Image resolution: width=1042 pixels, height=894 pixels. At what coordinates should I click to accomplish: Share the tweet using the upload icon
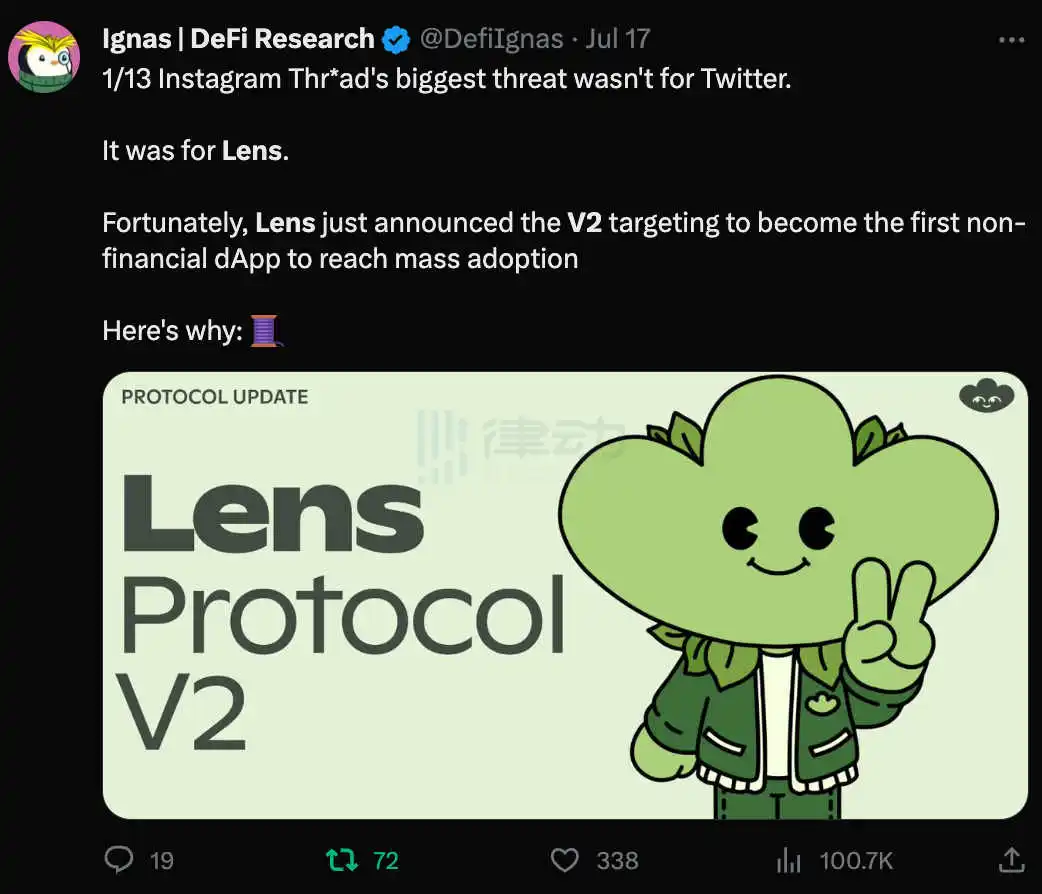coord(1011,859)
